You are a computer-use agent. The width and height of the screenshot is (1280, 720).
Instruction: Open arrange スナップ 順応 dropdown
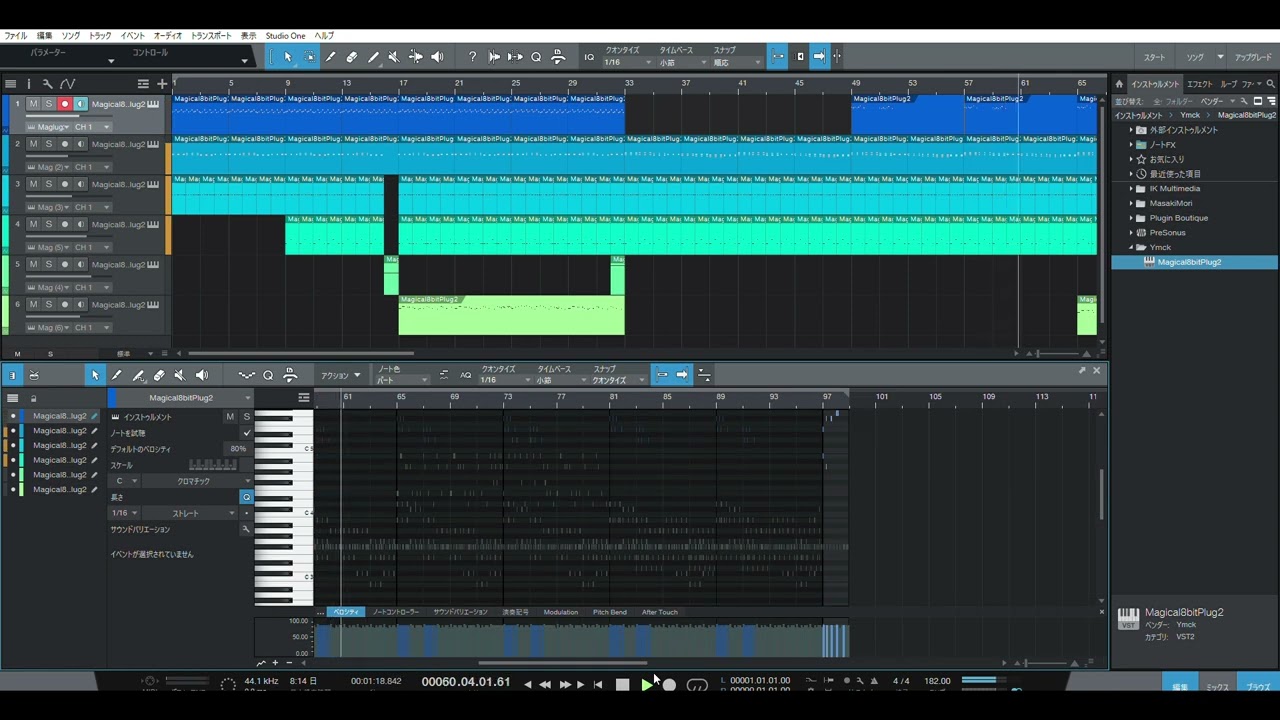[736, 62]
